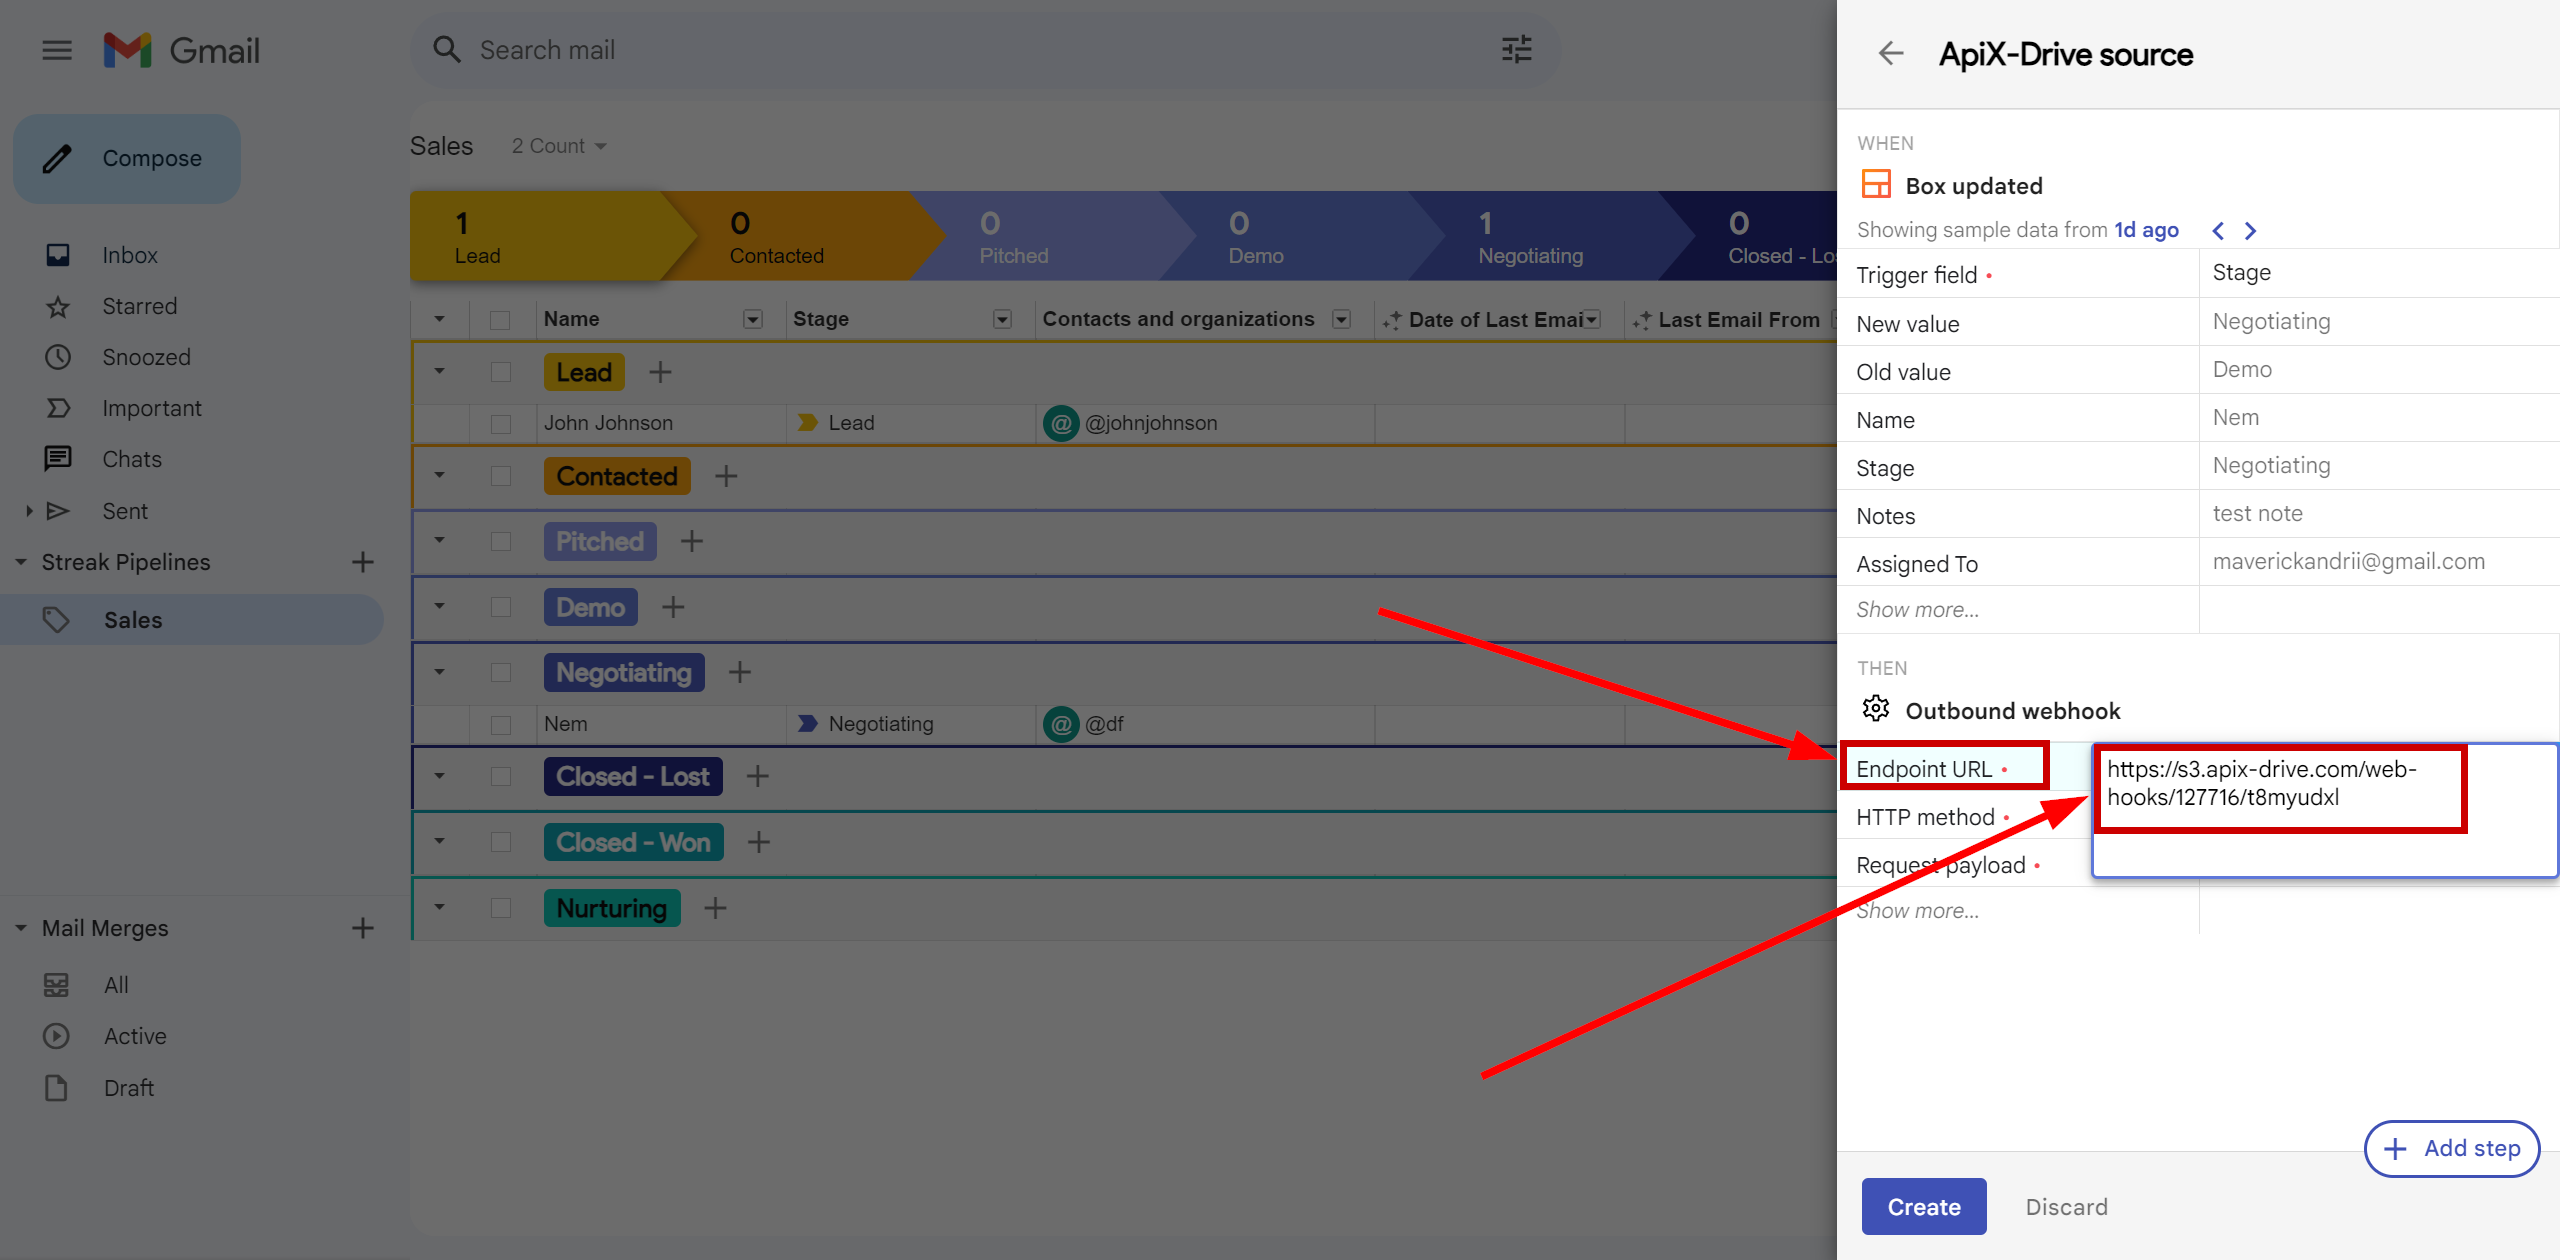The width and height of the screenshot is (2560, 1260).
Task: Click the 1d ago sample data link
Action: pos(2146,230)
